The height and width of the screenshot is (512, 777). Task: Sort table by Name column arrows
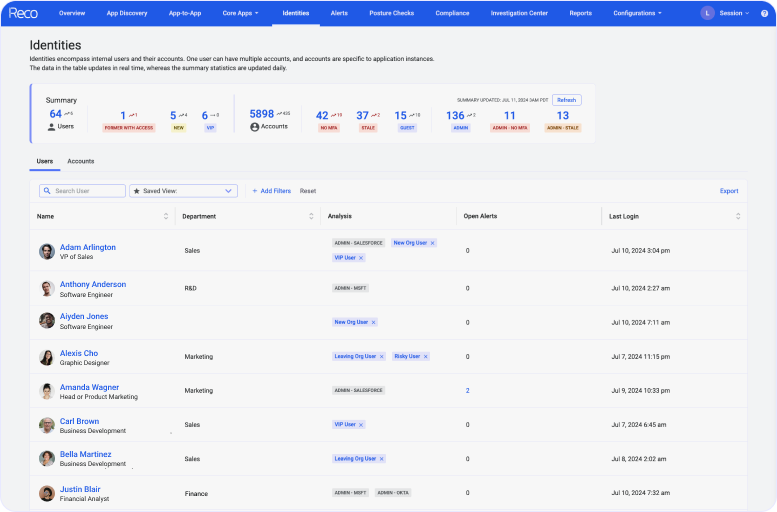[x=166, y=216]
